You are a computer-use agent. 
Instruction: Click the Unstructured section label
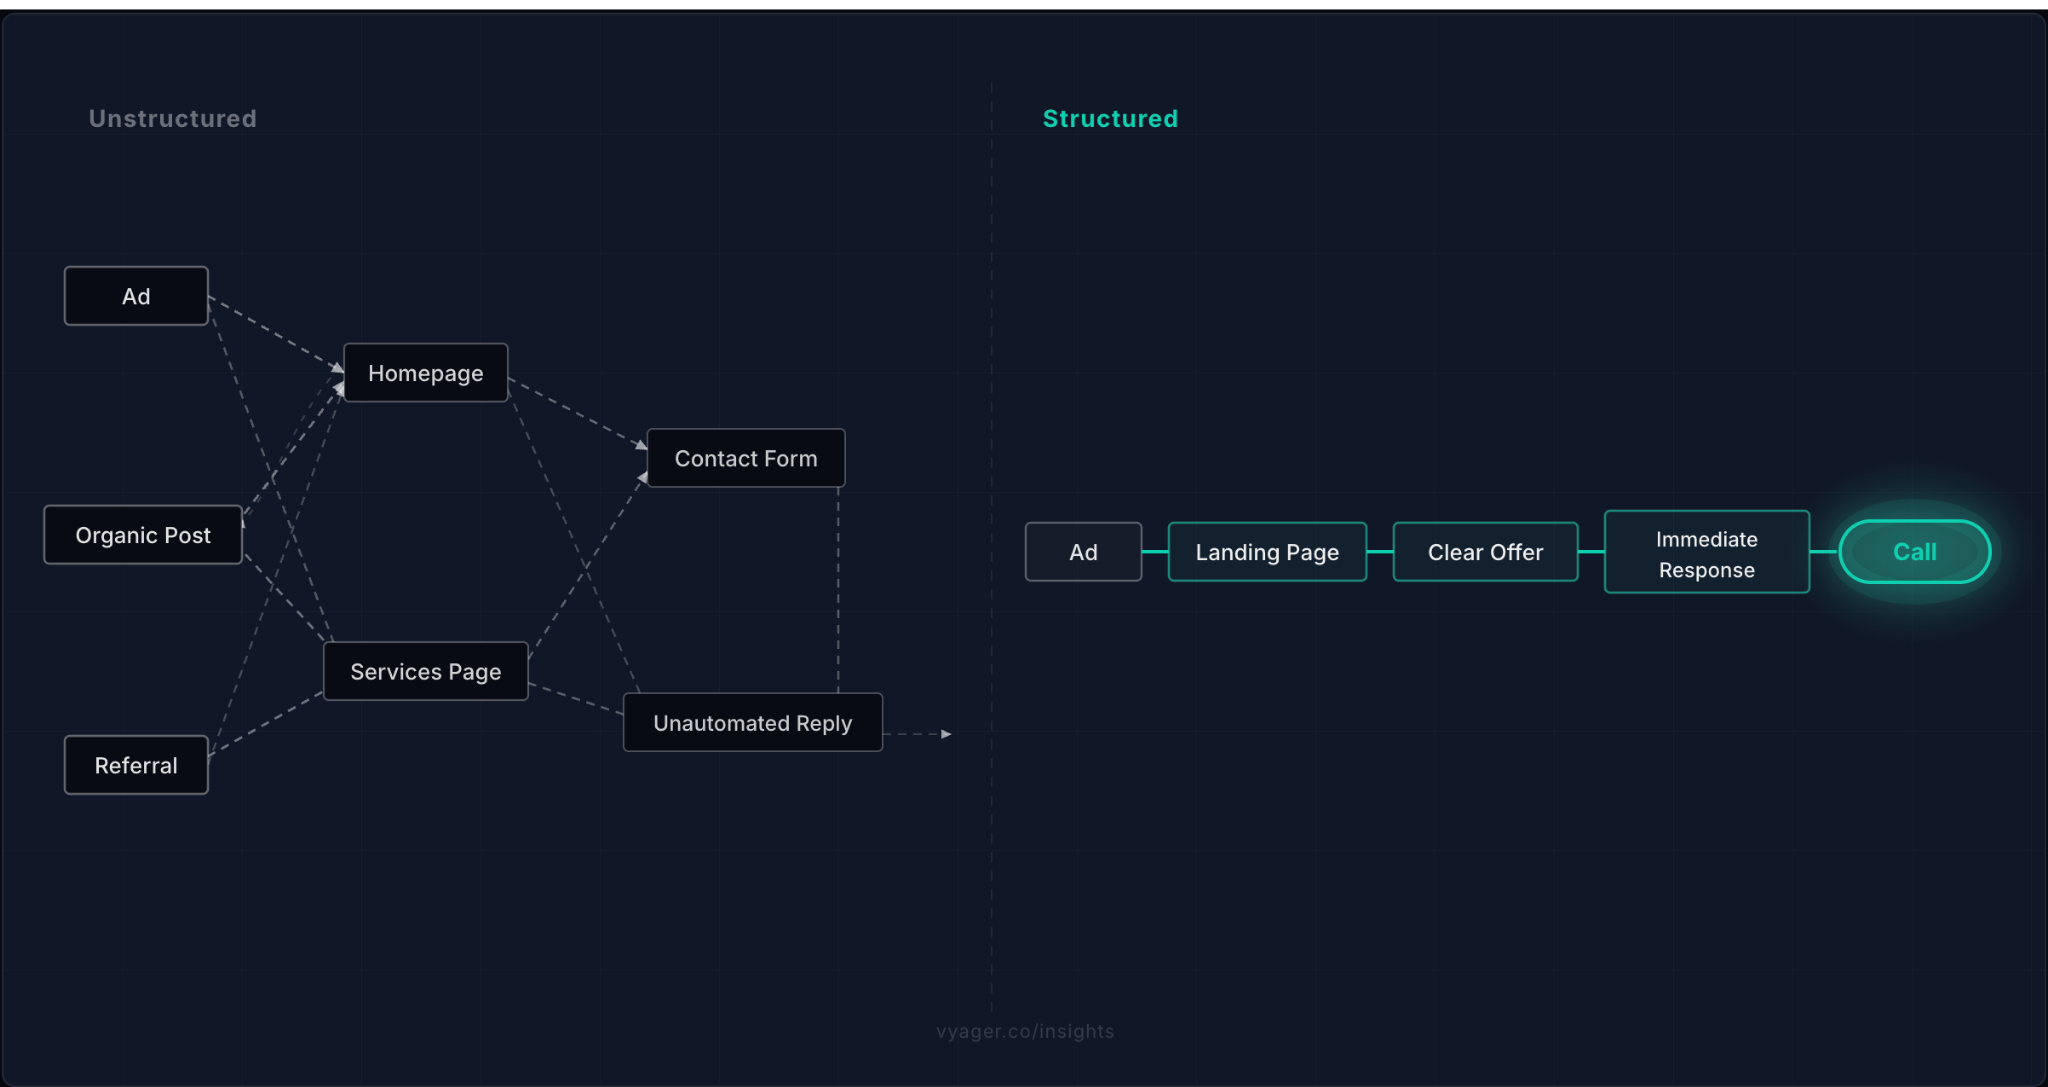pos(172,118)
